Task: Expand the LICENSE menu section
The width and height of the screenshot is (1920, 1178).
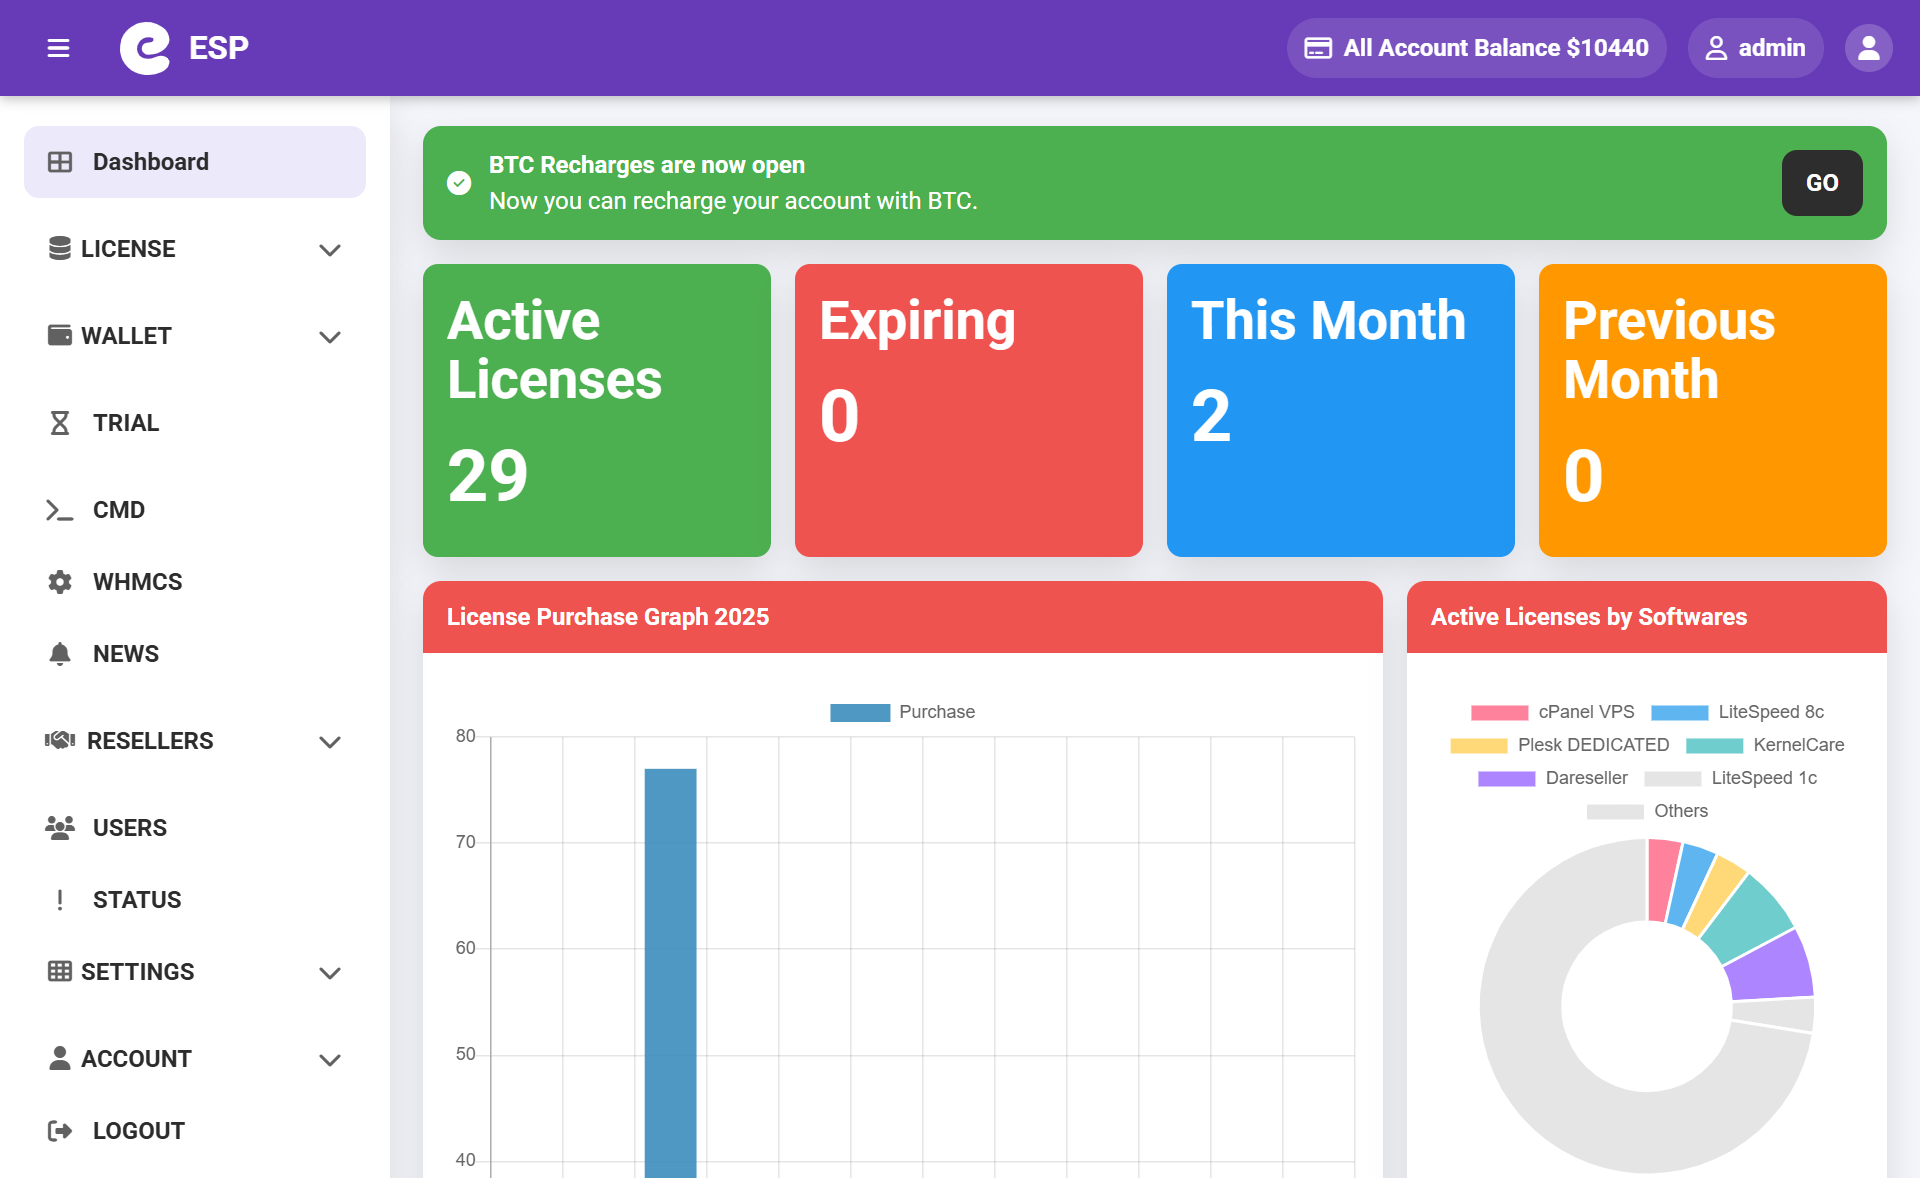Action: point(330,249)
